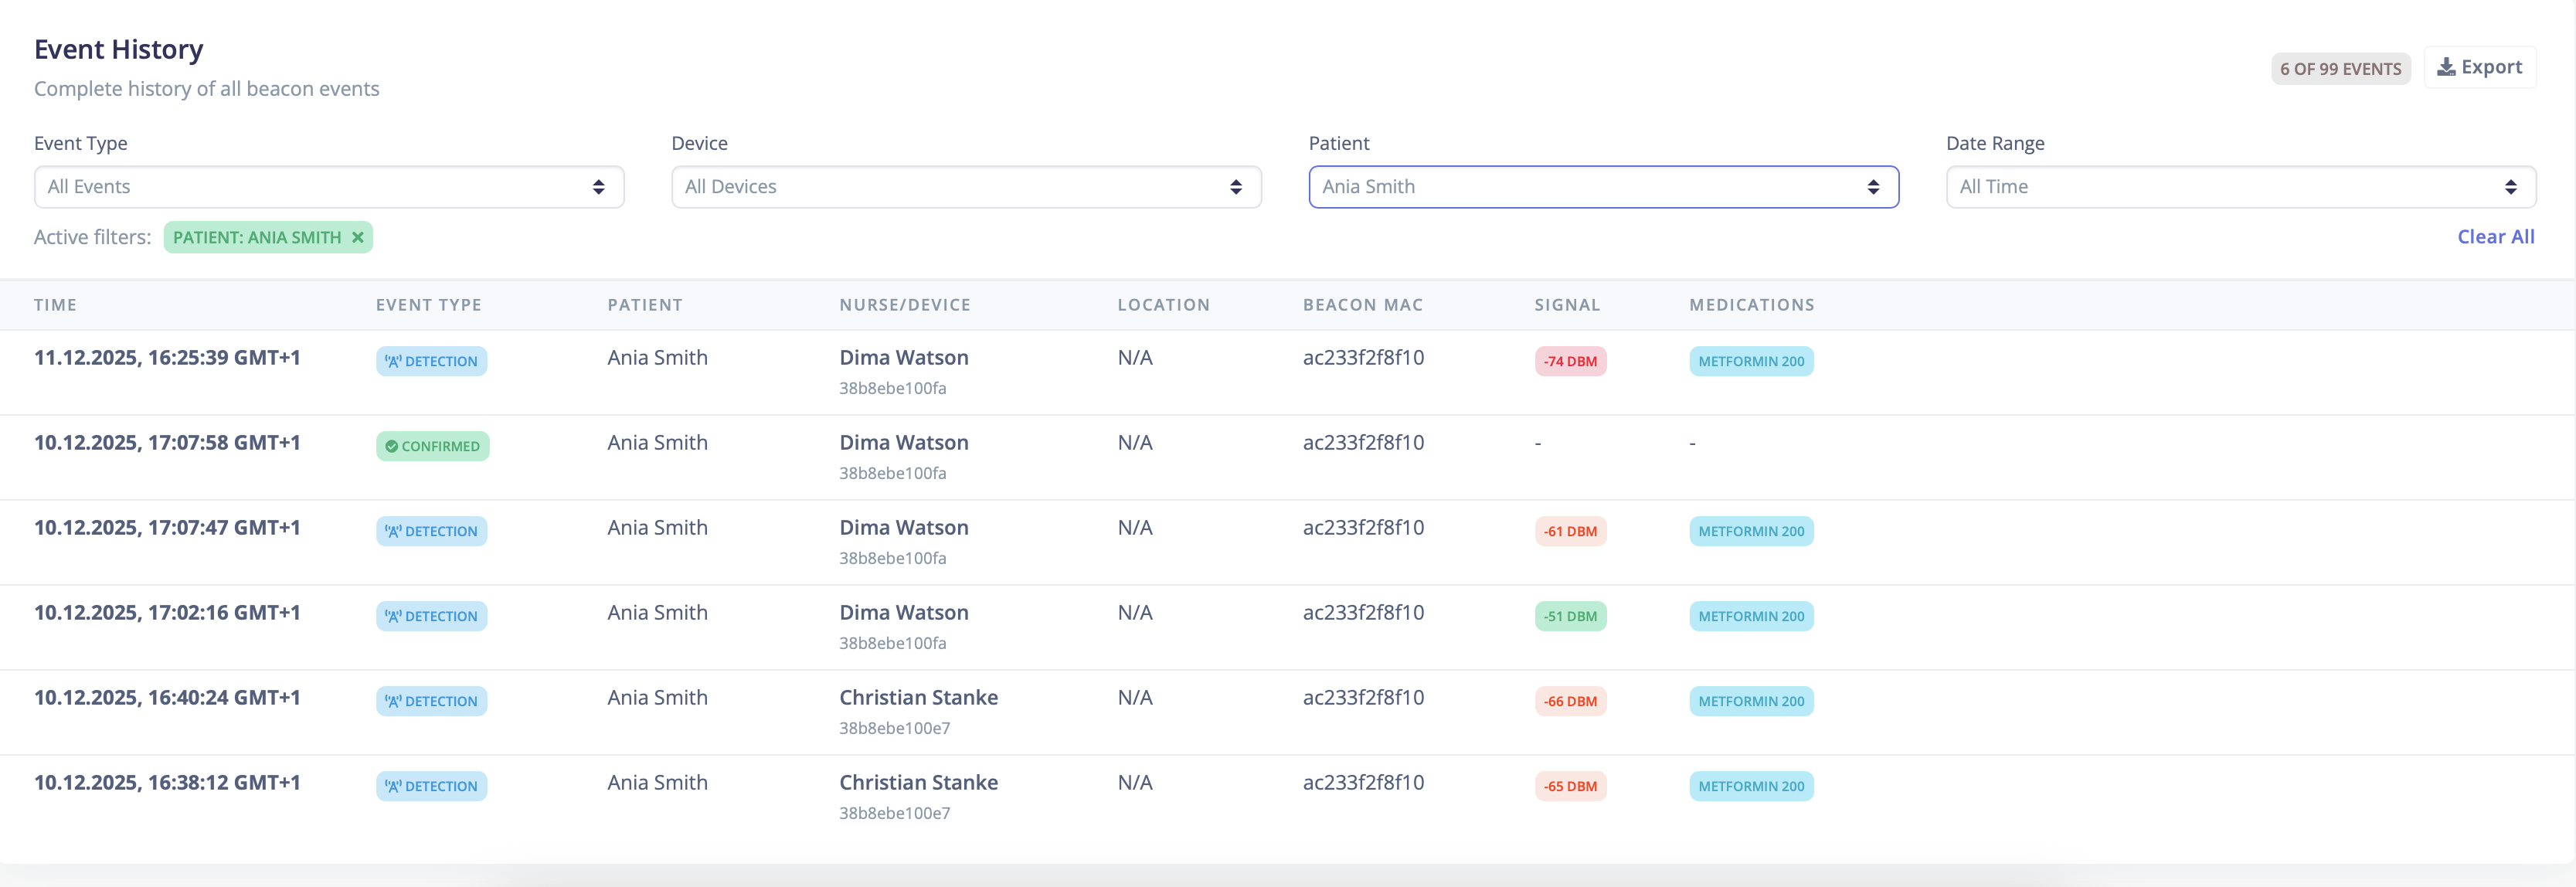Open the Date Range All Time dropdown
The height and width of the screenshot is (887, 2576).
click(x=2240, y=187)
